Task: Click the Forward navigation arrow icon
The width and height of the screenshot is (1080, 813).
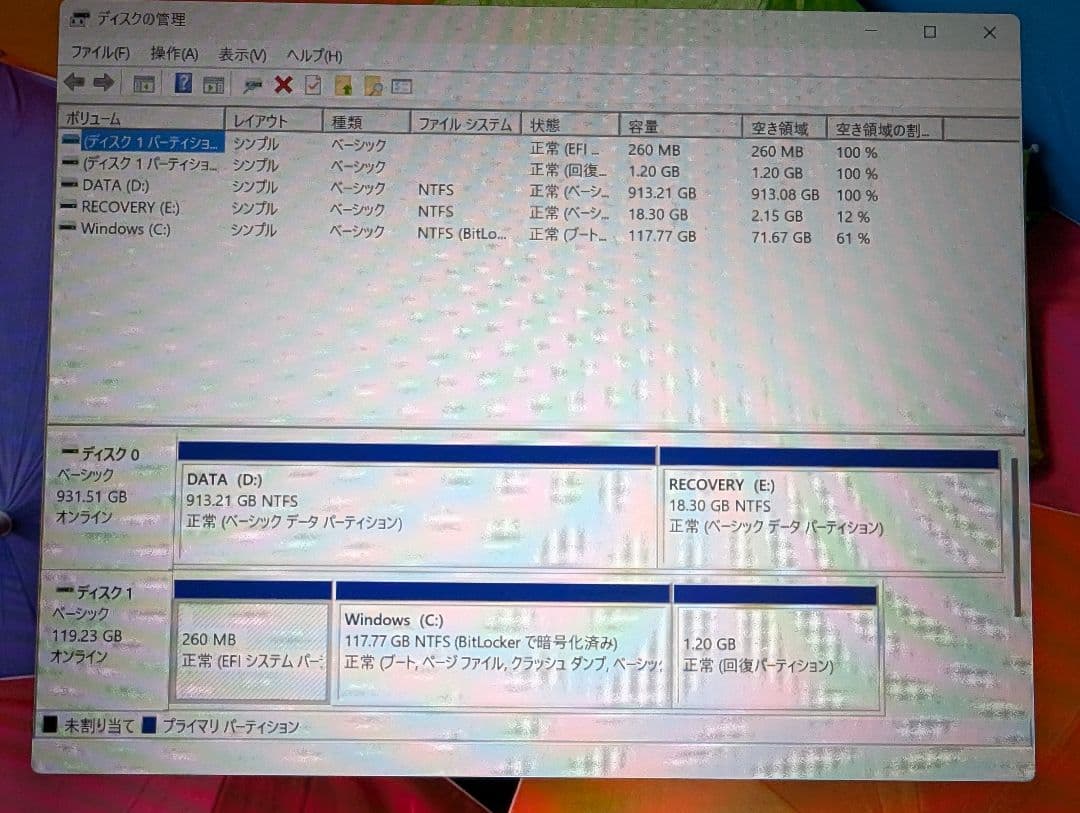Action: [103, 84]
